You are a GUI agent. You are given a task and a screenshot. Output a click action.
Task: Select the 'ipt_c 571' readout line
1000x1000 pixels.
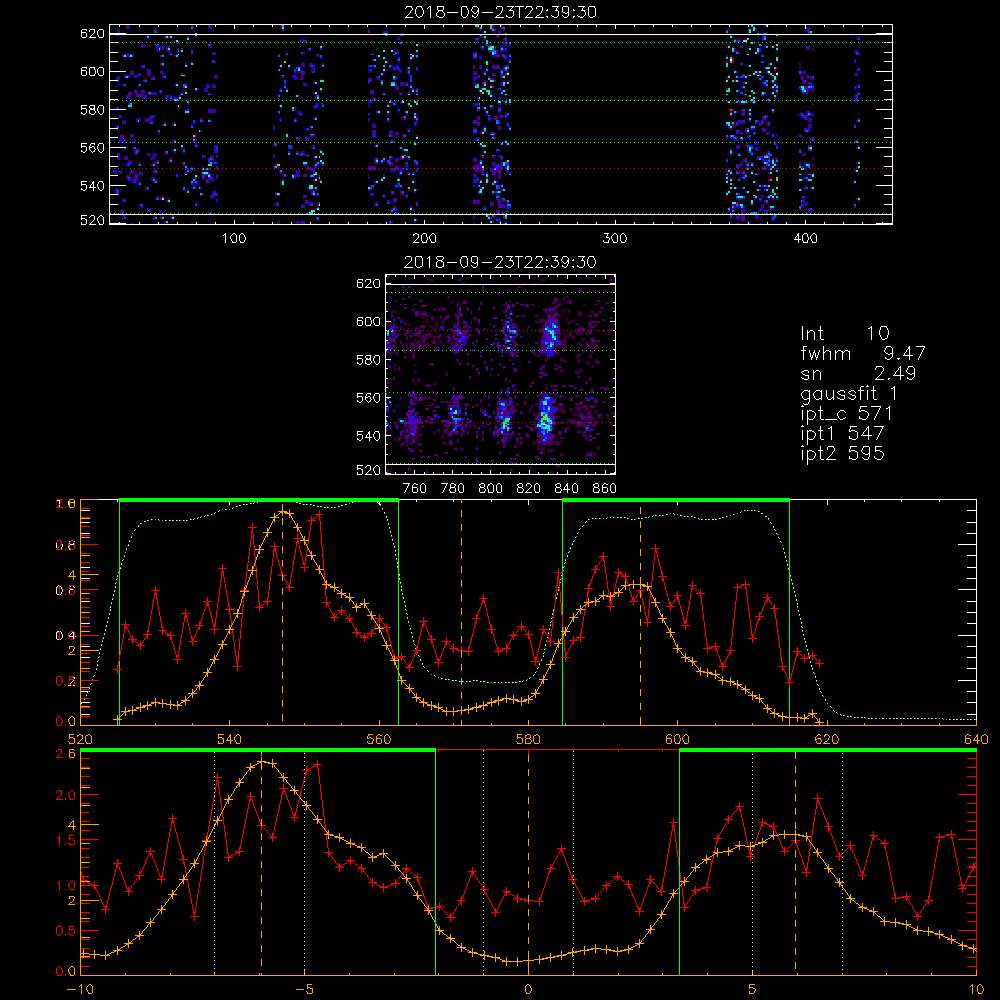pyautogui.click(x=846, y=414)
